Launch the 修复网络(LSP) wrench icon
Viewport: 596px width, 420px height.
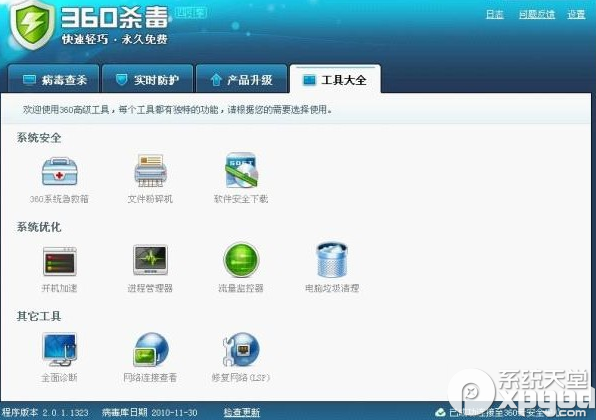point(241,349)
